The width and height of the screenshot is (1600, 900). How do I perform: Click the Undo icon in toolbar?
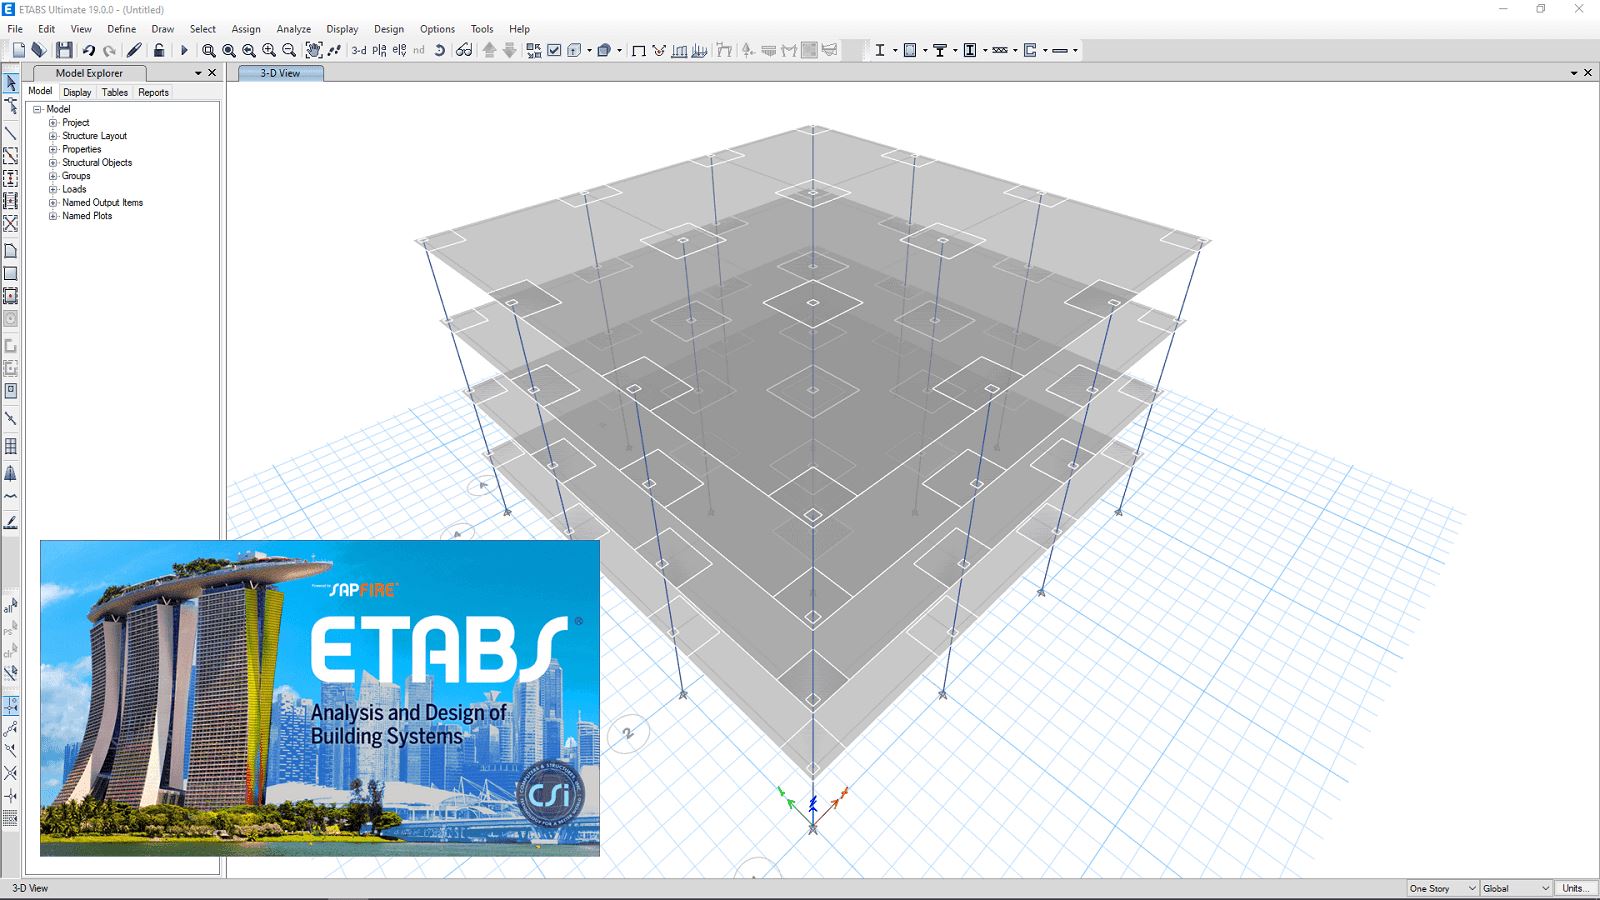tap(89, 48)
